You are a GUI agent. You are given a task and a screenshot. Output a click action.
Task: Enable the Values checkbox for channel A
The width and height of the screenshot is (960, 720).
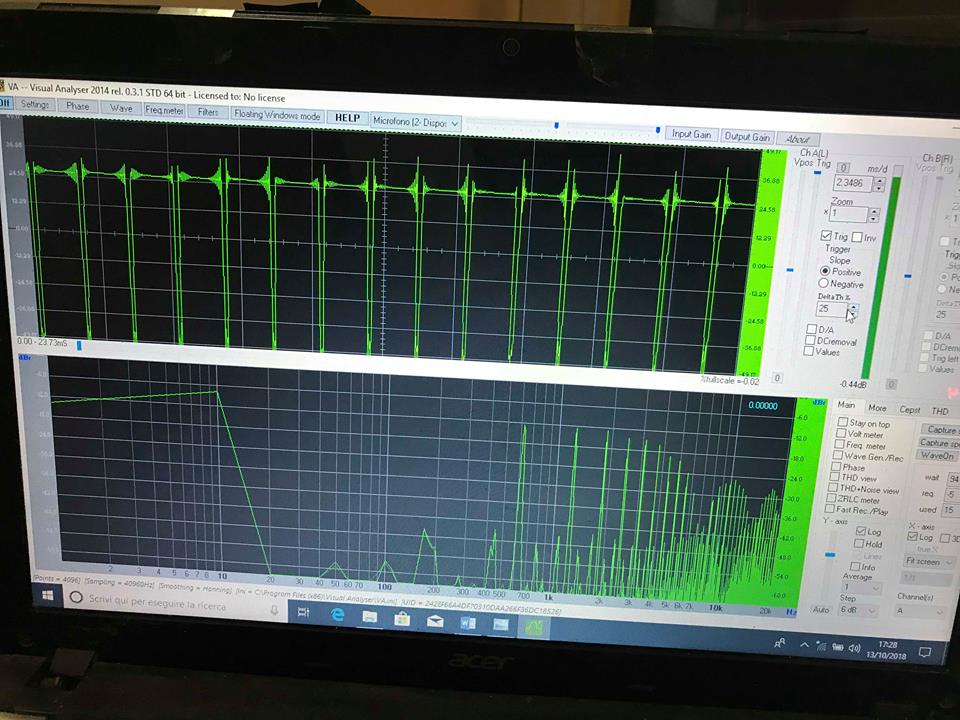click(x=809, y=351)
